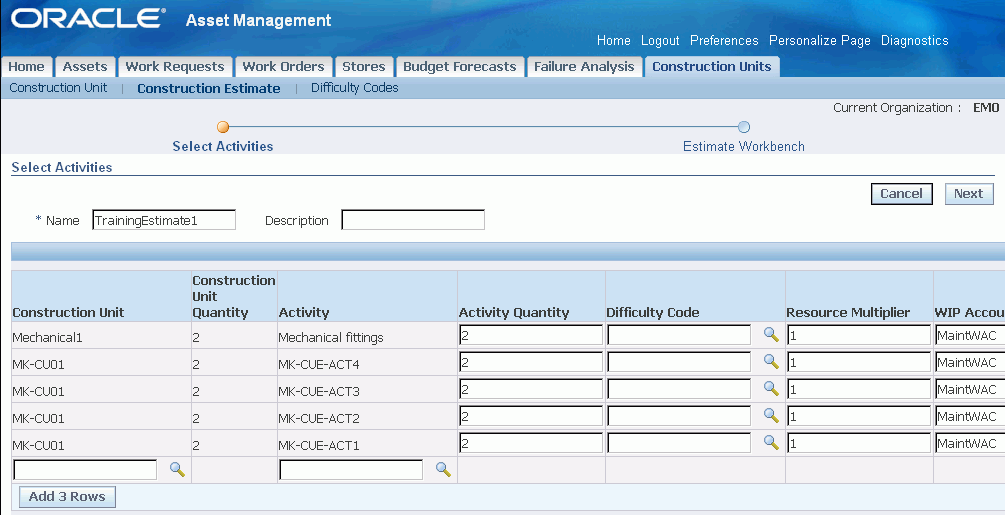Switch to Work Requests tab

(x=174, y=67)
